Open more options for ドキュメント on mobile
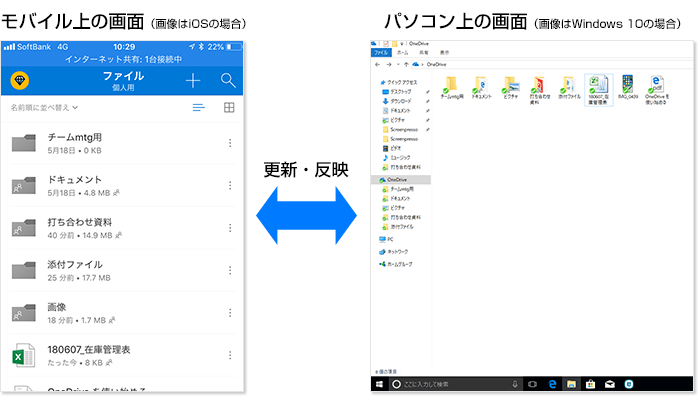 tap(230, 185)
